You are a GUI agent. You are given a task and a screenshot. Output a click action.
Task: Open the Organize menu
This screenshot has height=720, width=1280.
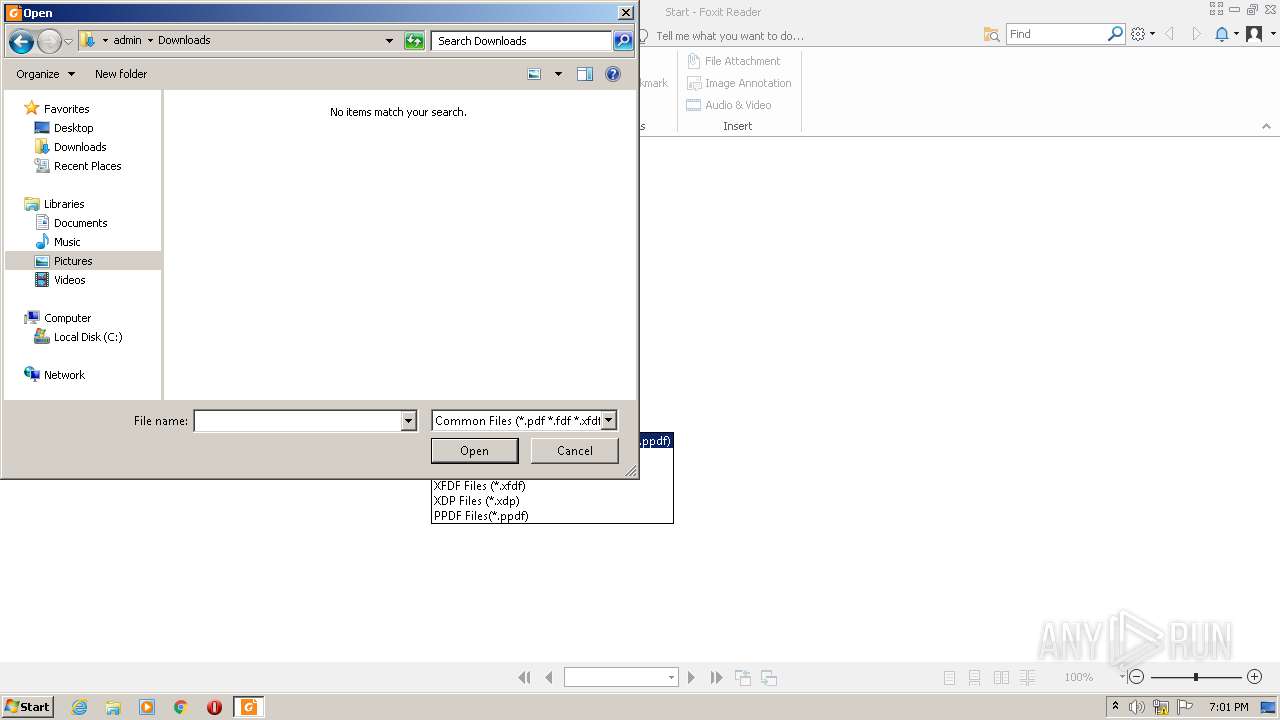click(45, 74)
